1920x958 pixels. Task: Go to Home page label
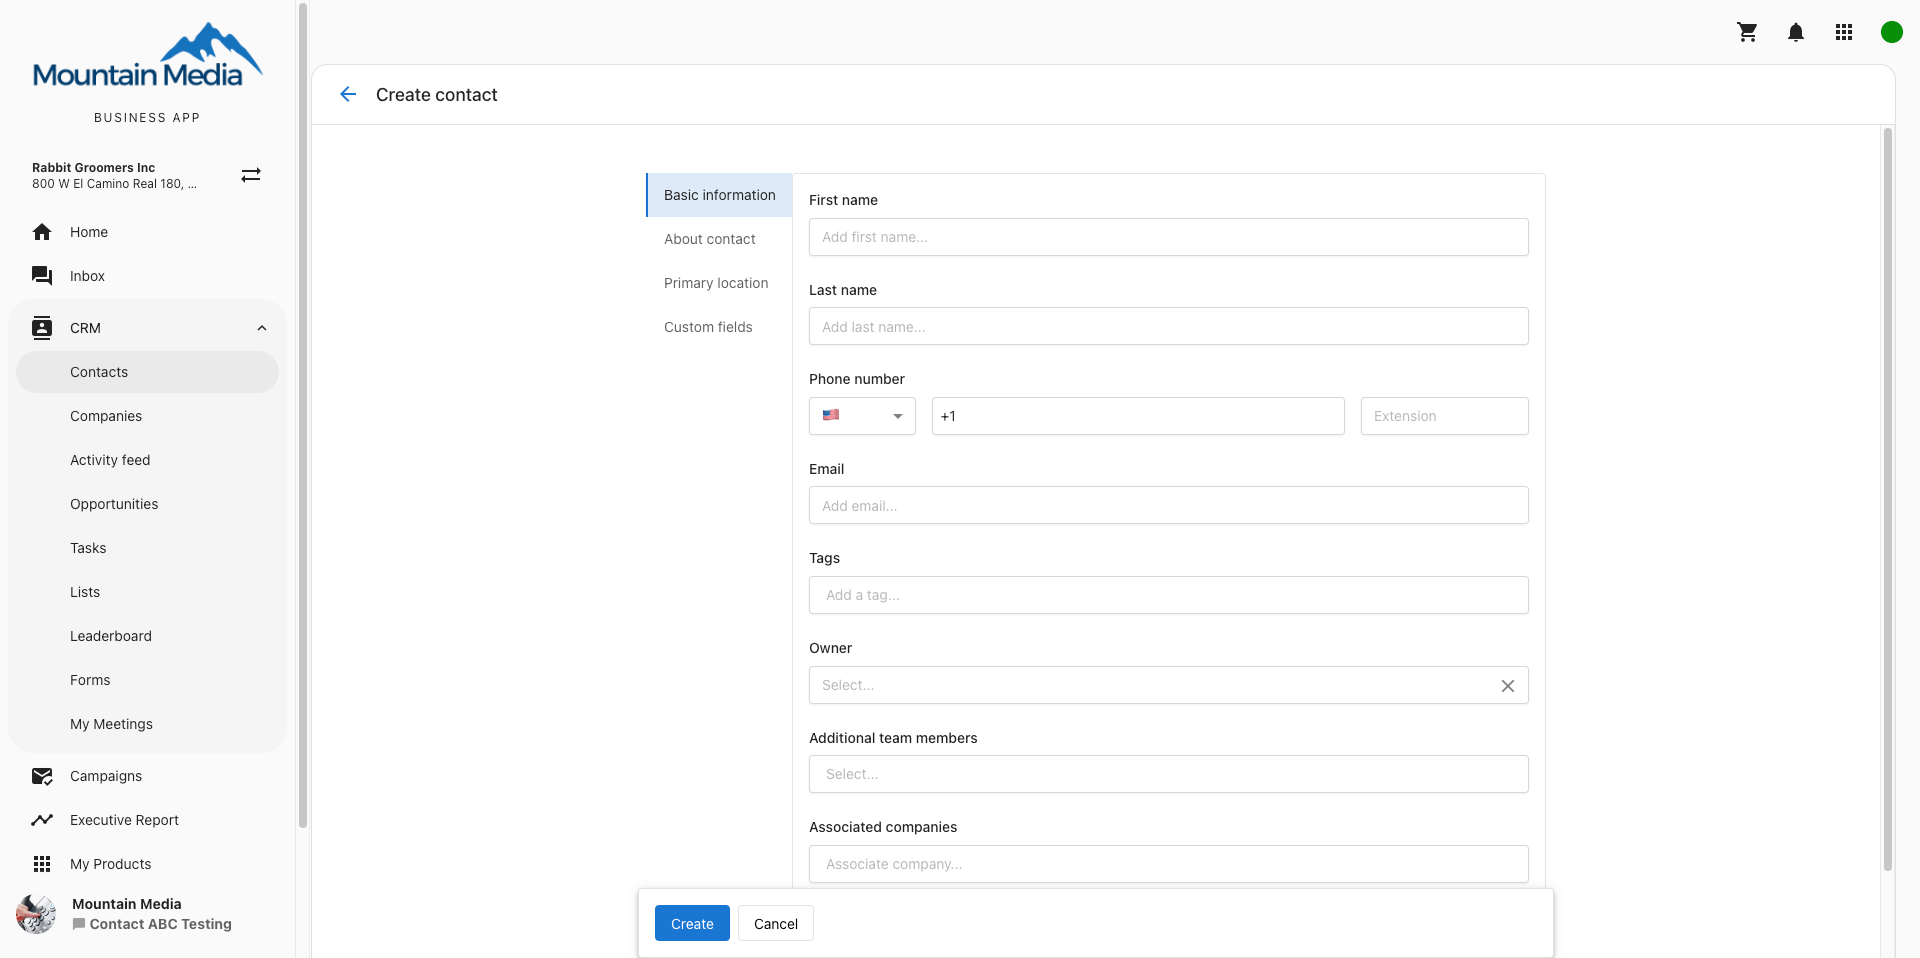[89, 232]
